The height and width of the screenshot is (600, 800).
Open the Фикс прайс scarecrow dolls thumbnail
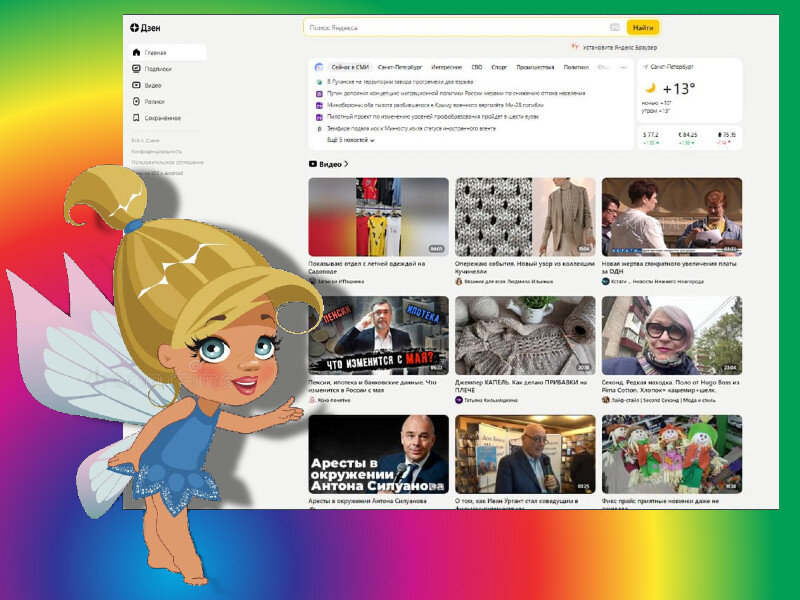(x=672, y=454)
